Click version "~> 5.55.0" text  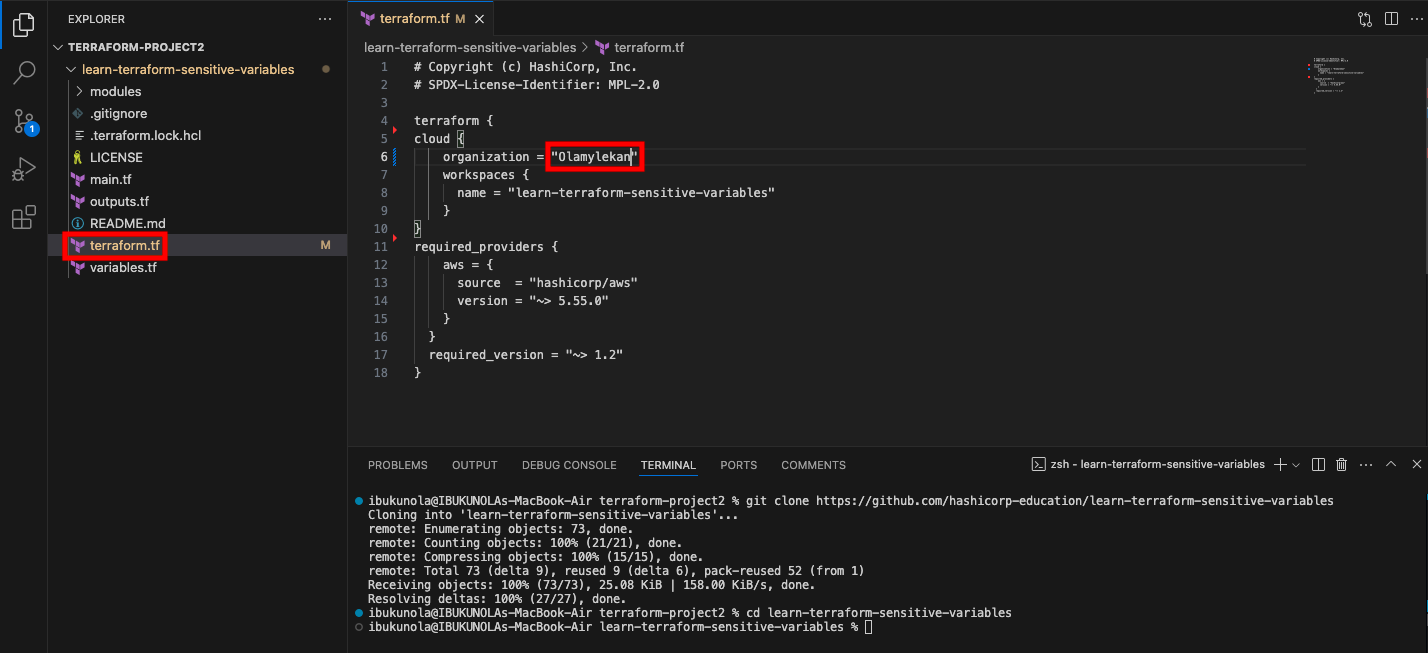(x=569, y=301)
